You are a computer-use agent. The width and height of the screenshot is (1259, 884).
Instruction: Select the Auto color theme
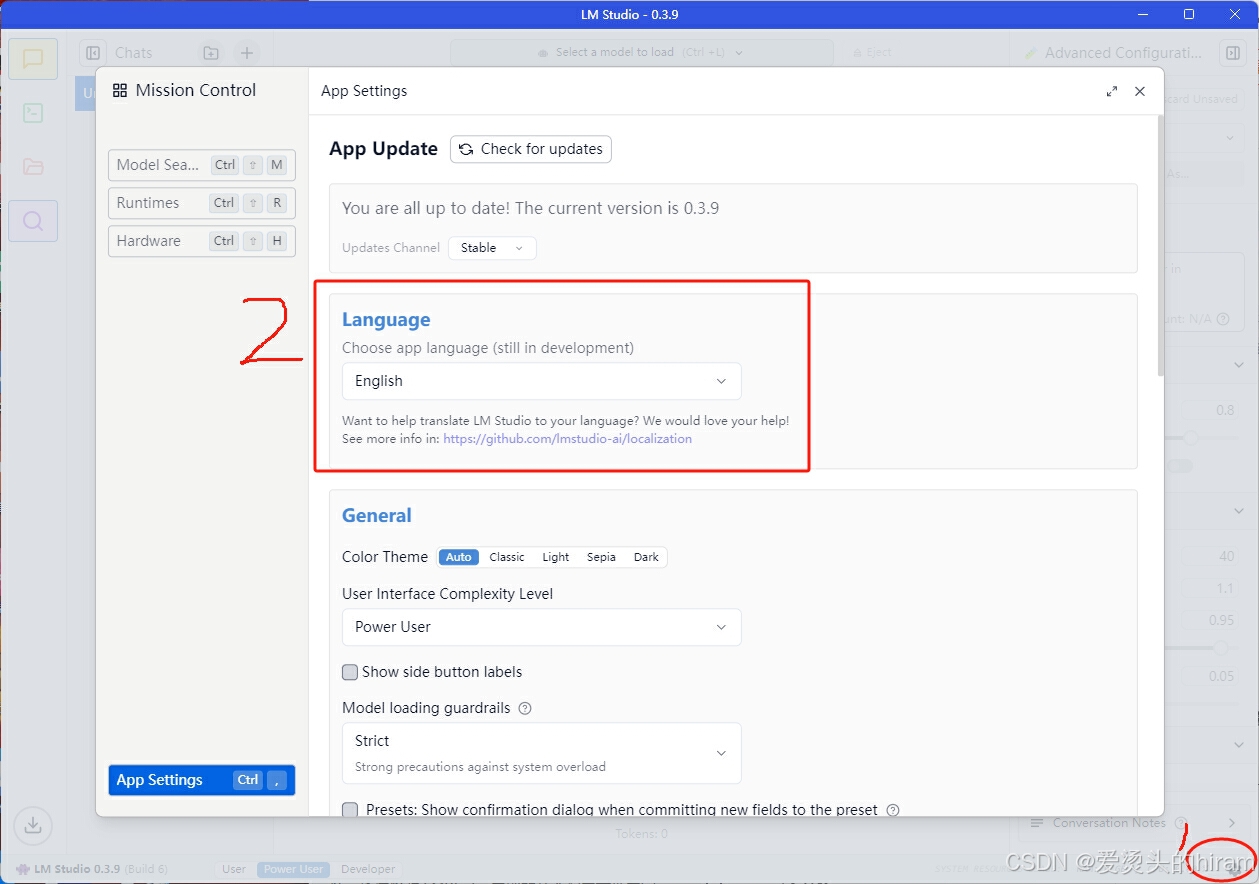(x=459, y=557)
